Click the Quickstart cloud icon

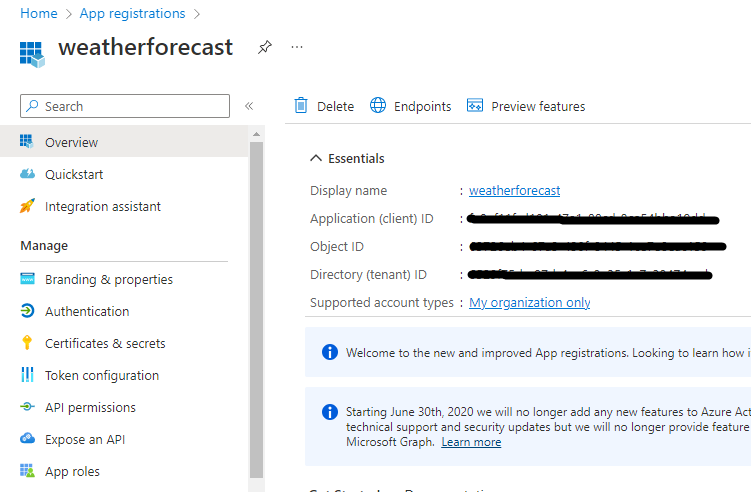(27, 174)
